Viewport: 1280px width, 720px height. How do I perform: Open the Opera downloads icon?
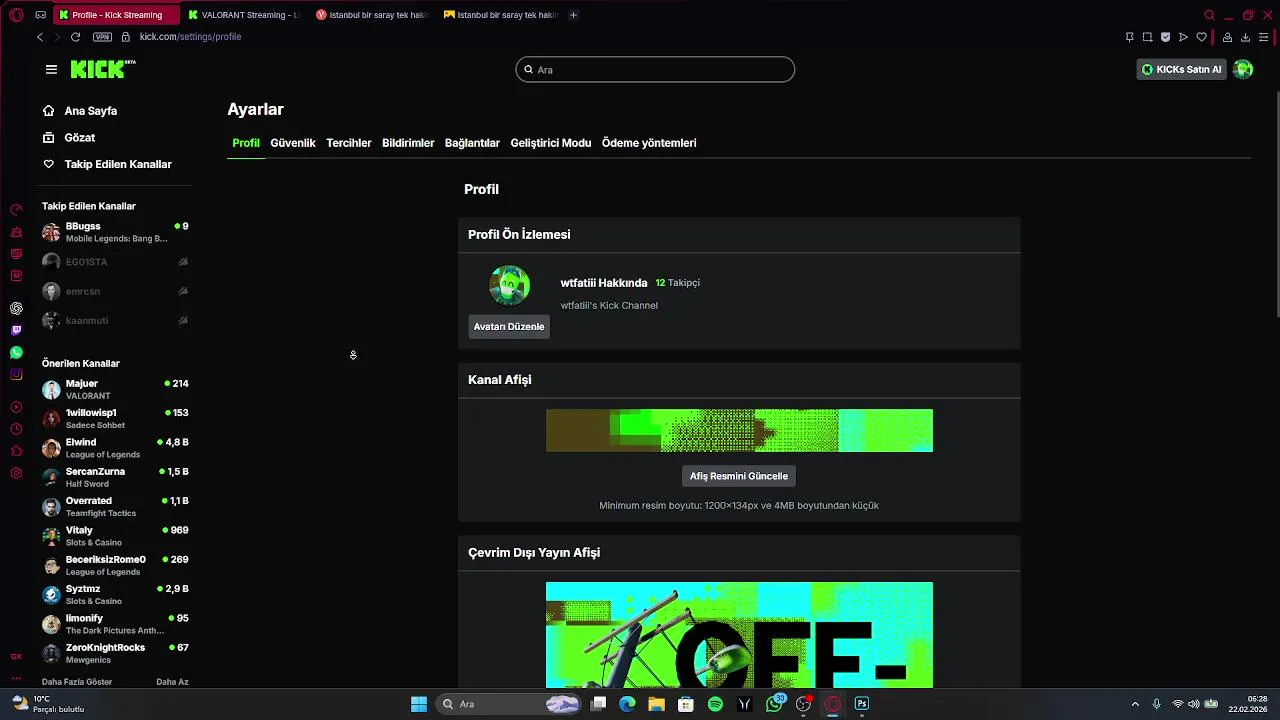click(1245, 37)
